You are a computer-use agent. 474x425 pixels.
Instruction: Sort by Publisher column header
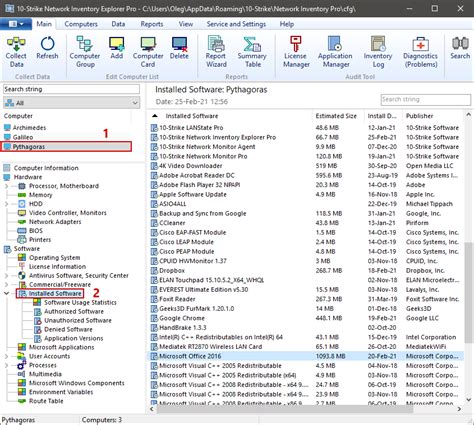click(433, 116)
